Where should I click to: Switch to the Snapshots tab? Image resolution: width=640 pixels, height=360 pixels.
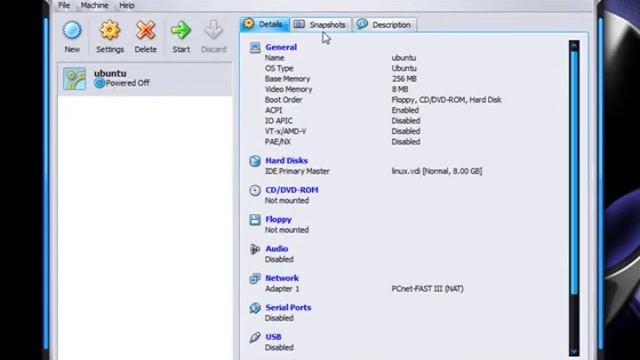pos(320,24)
